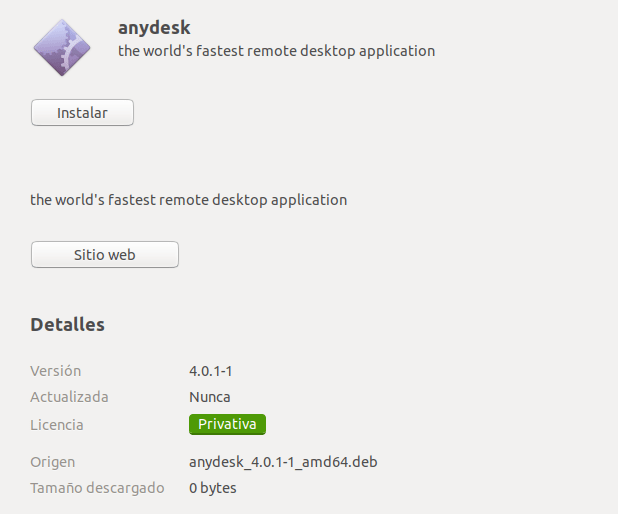Open the Sitio web link button

105,255
